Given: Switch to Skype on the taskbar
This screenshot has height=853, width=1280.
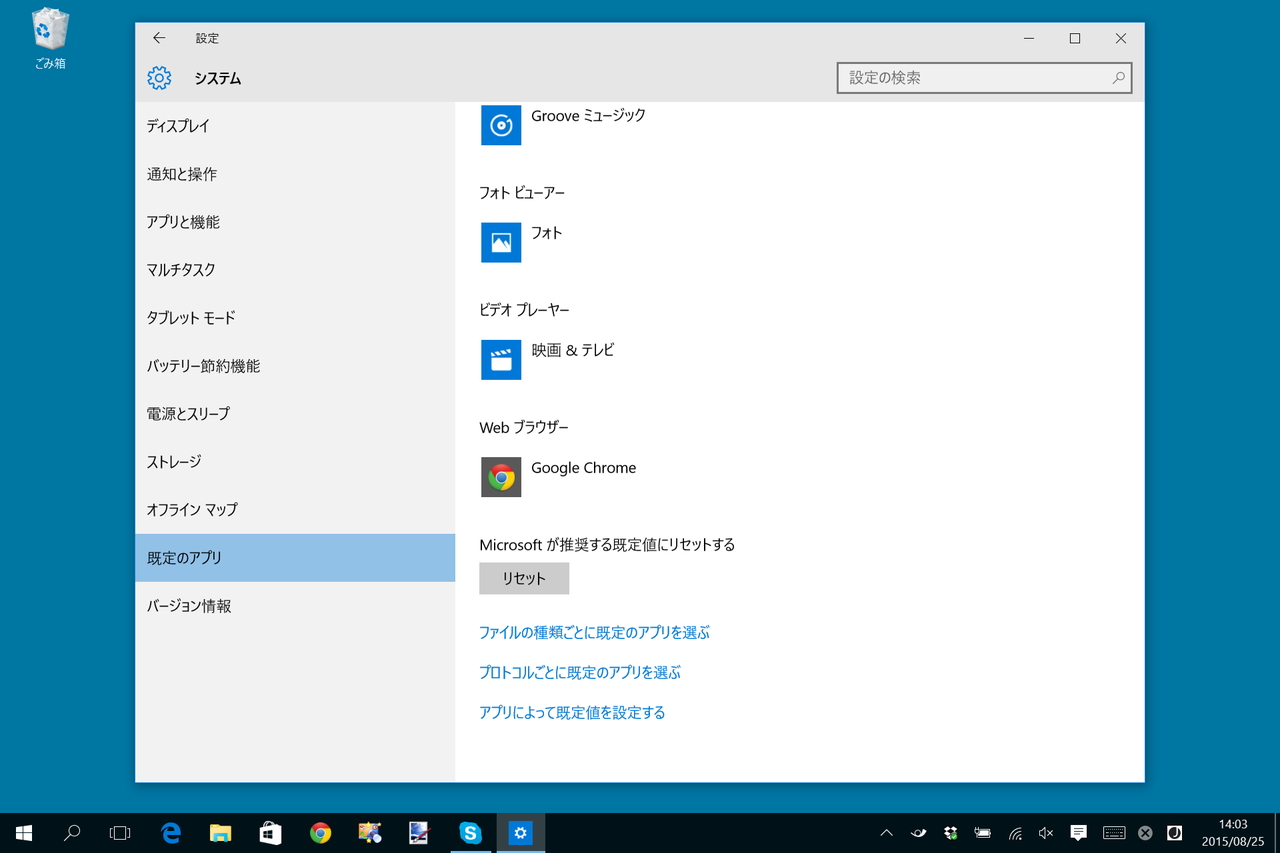Looking at the screenshot, I should tap(470, 833).
